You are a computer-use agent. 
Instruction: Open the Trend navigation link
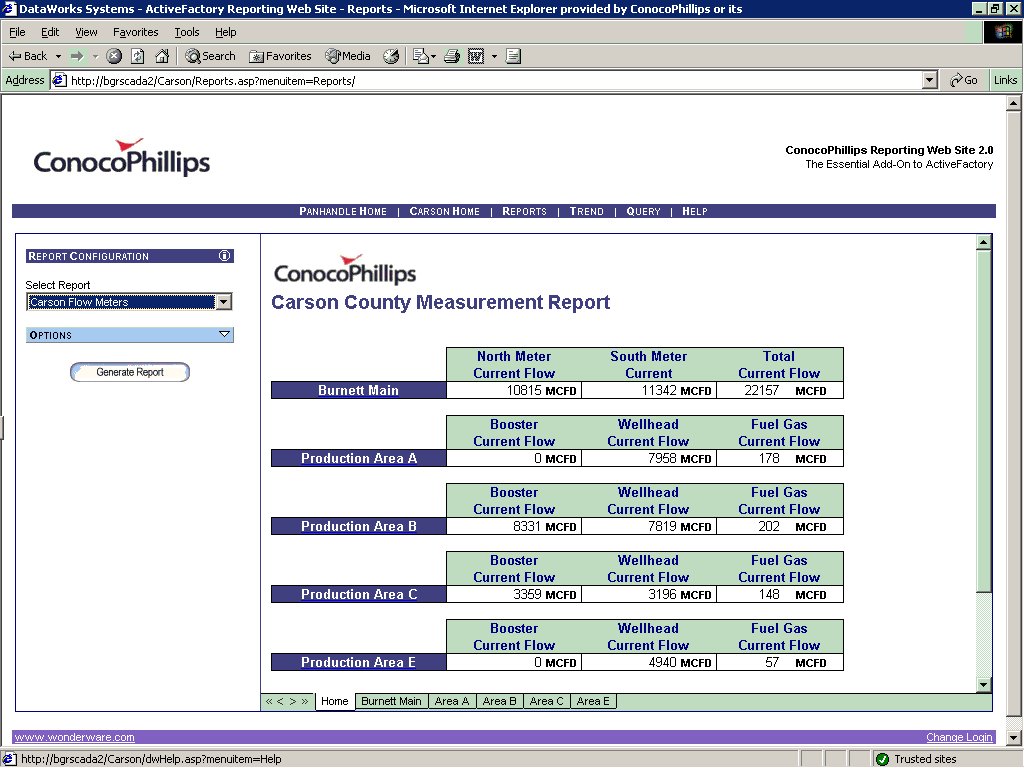[x=587, y=211]
